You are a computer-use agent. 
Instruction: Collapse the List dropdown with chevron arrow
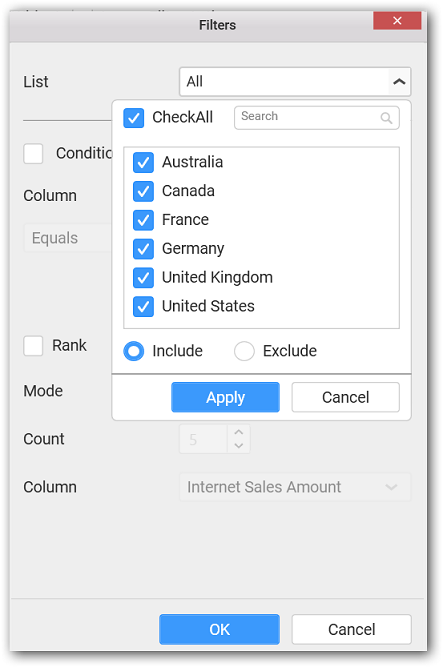click(399, 81)
